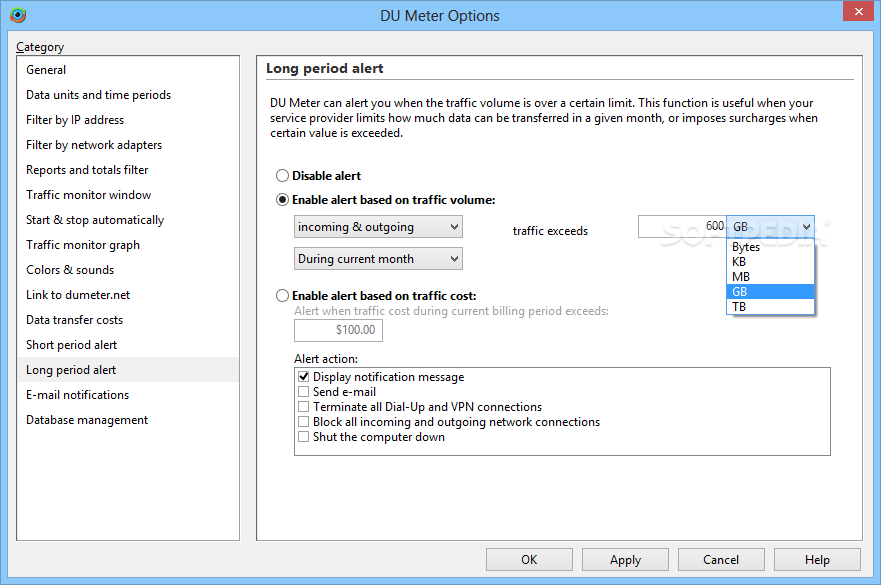Open Traffic monitor window category
The image size is (881, 585).
pyautogui.click(x=128, y=195)
